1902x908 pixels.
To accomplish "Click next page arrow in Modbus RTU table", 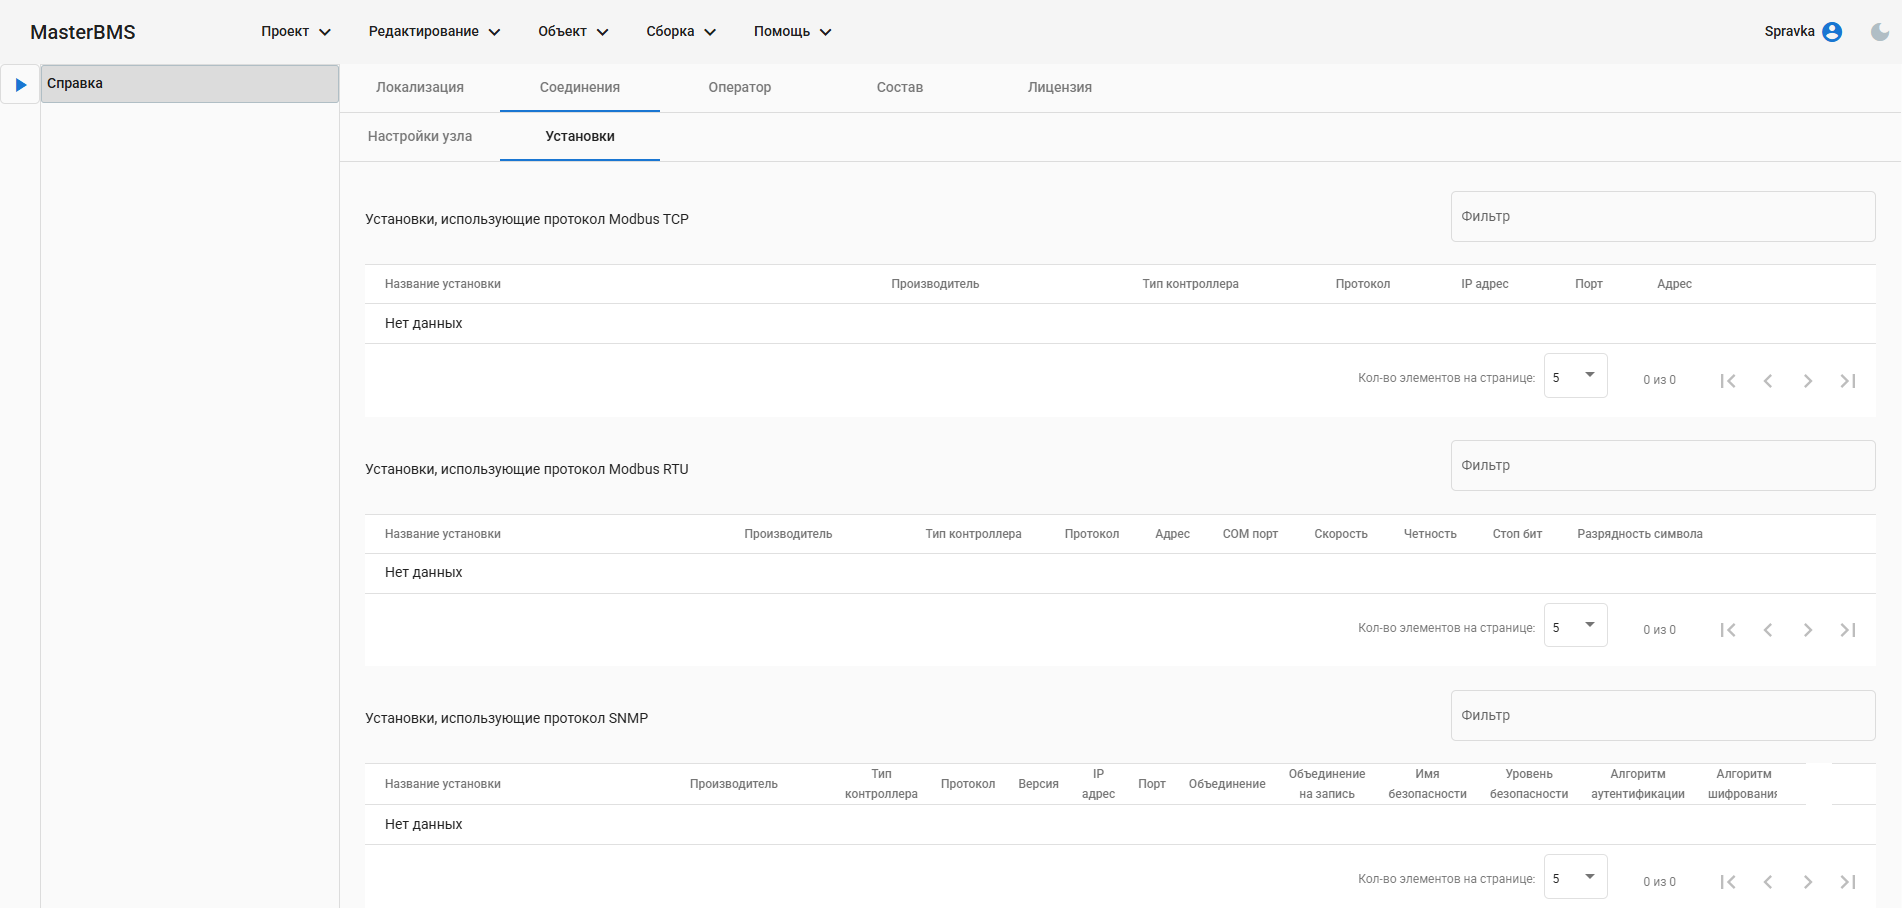I will tap(1807, 630).
